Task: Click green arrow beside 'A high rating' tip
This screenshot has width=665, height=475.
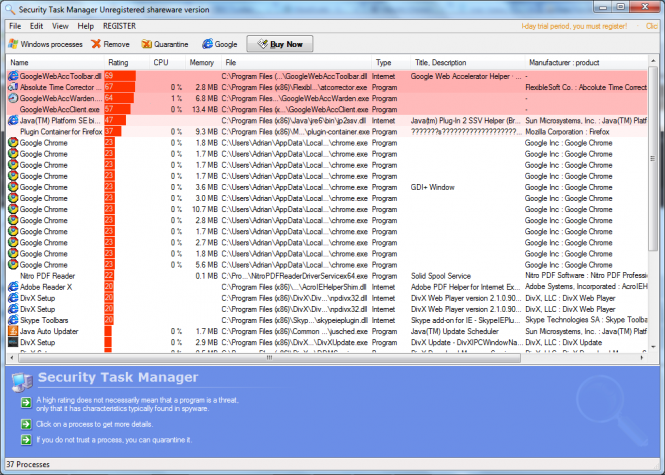Action: [26, 403]
